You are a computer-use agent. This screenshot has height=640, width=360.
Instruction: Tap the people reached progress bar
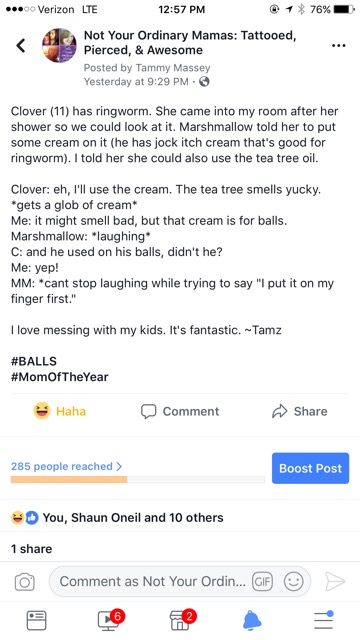click(x=138, y=480)
